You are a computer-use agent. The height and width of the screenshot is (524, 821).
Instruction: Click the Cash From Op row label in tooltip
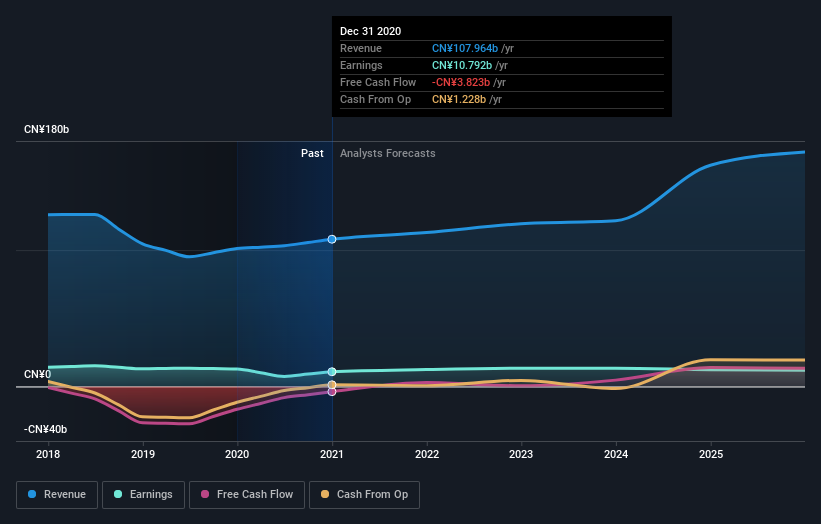pos(375,99)
